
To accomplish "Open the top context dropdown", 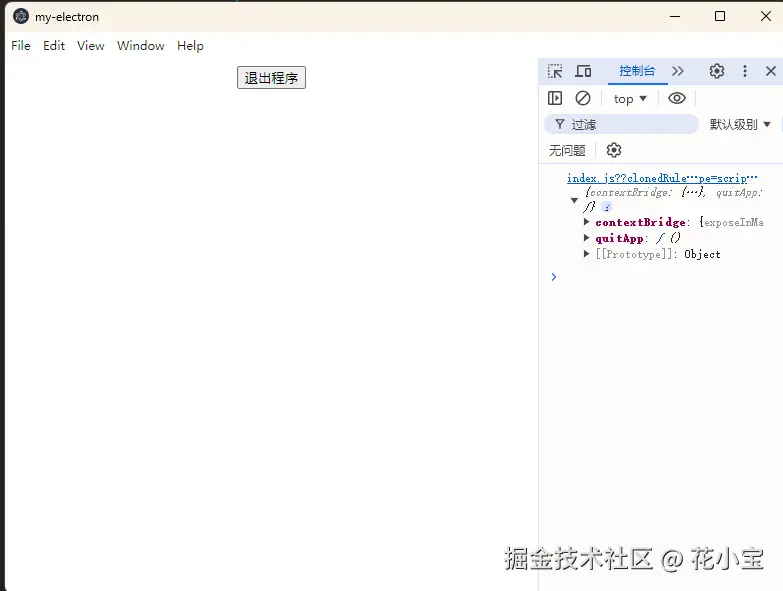I will (630, 99).
